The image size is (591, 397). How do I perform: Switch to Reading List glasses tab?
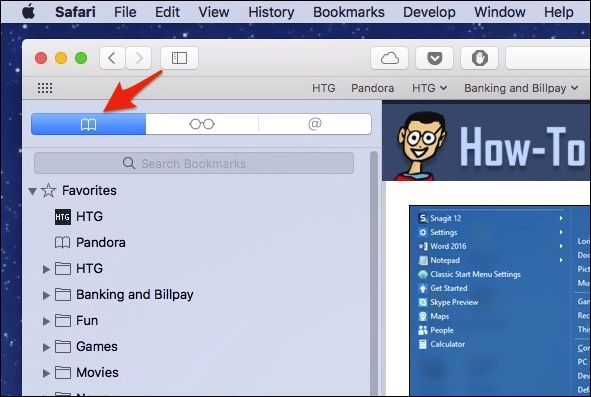[202, 124]
